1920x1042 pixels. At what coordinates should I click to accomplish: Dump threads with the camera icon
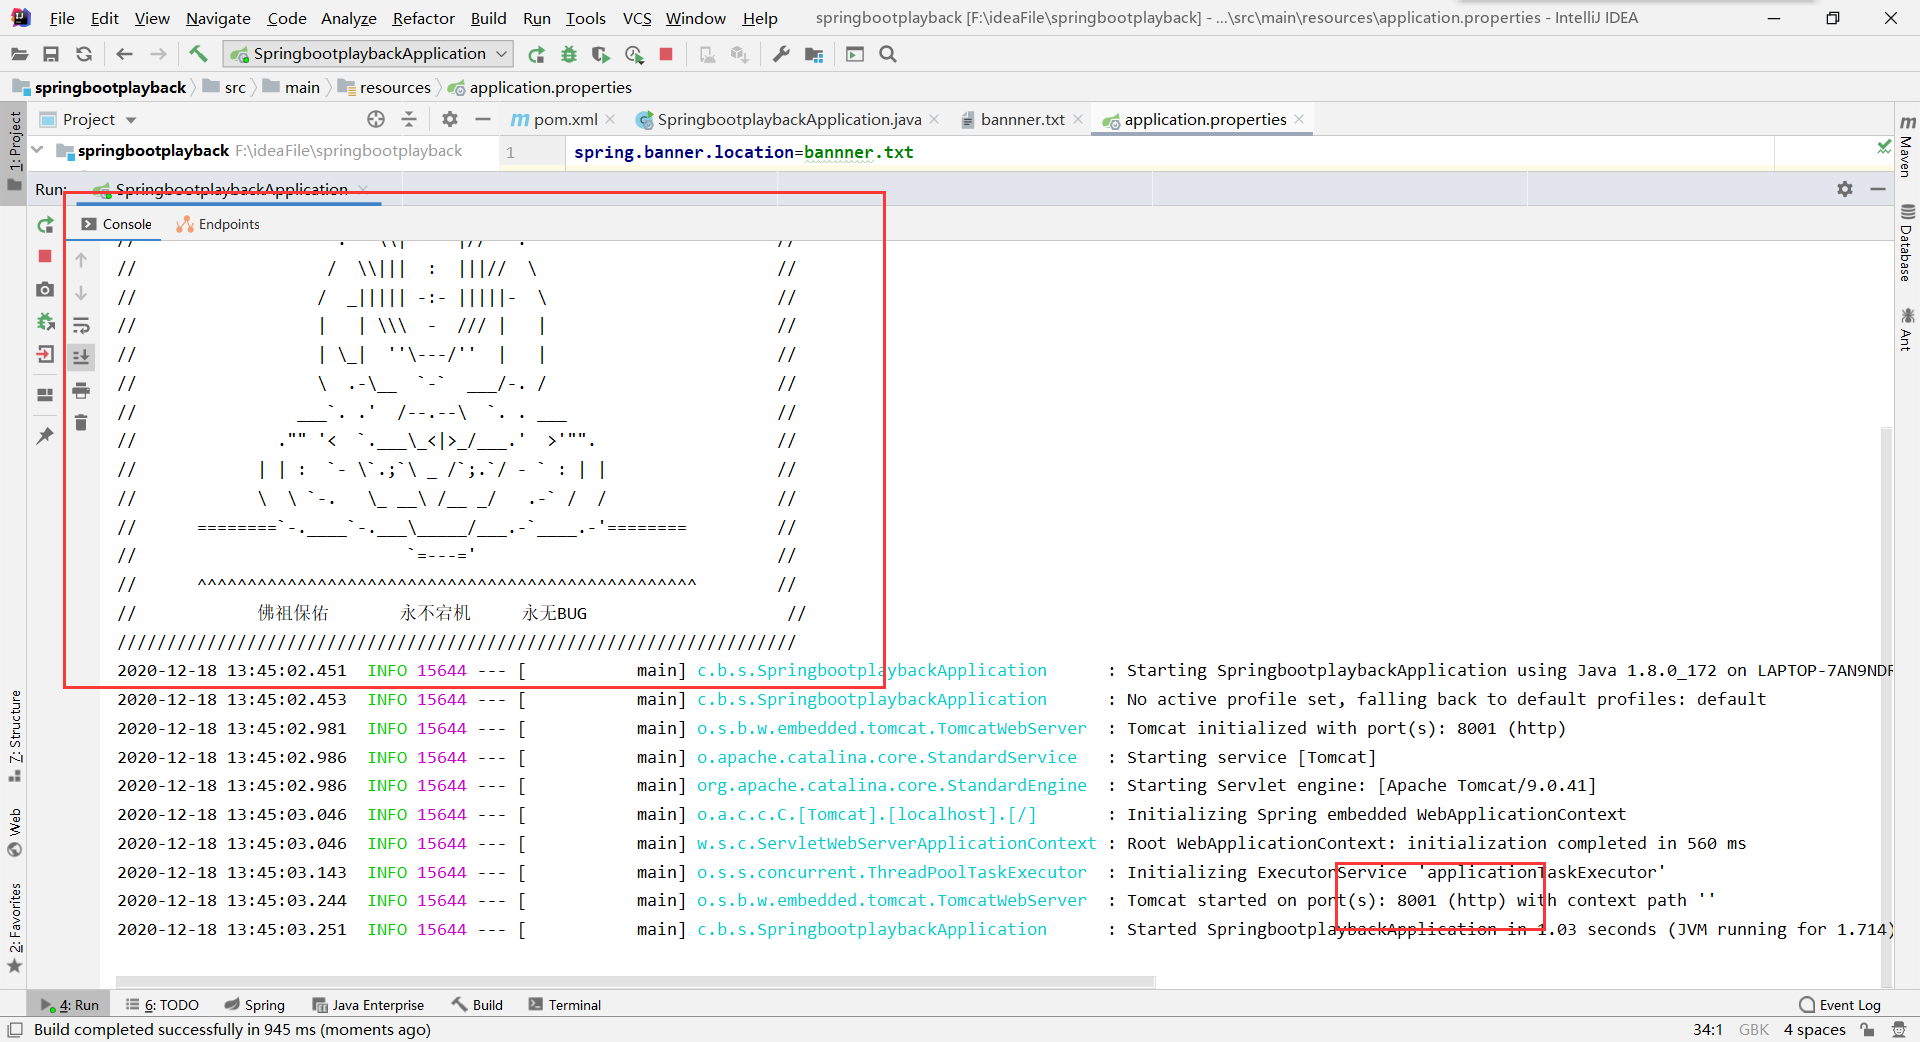[x=45, y=289]
